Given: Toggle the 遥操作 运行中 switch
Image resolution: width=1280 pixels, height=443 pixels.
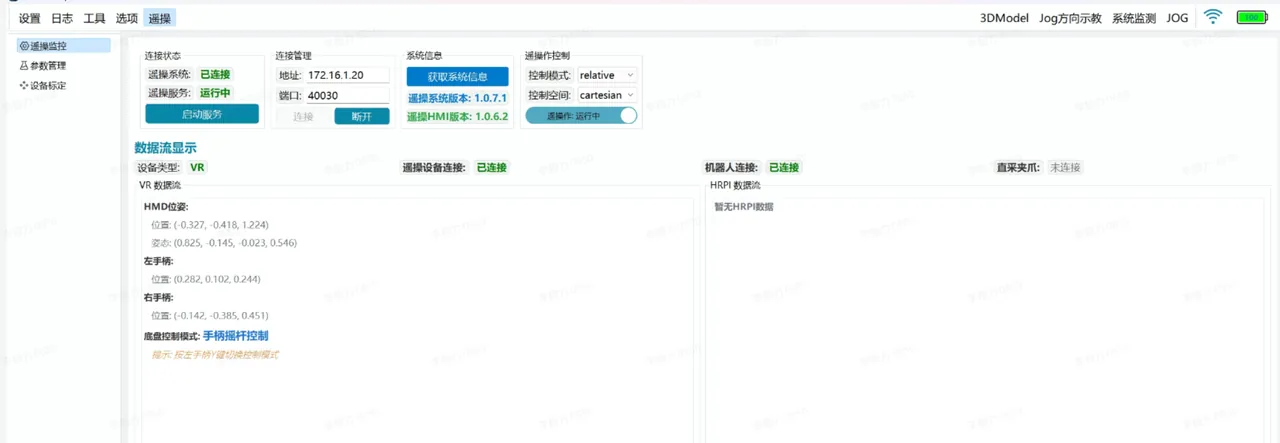Looking at the screenshot, I should (x=581, y=116).
